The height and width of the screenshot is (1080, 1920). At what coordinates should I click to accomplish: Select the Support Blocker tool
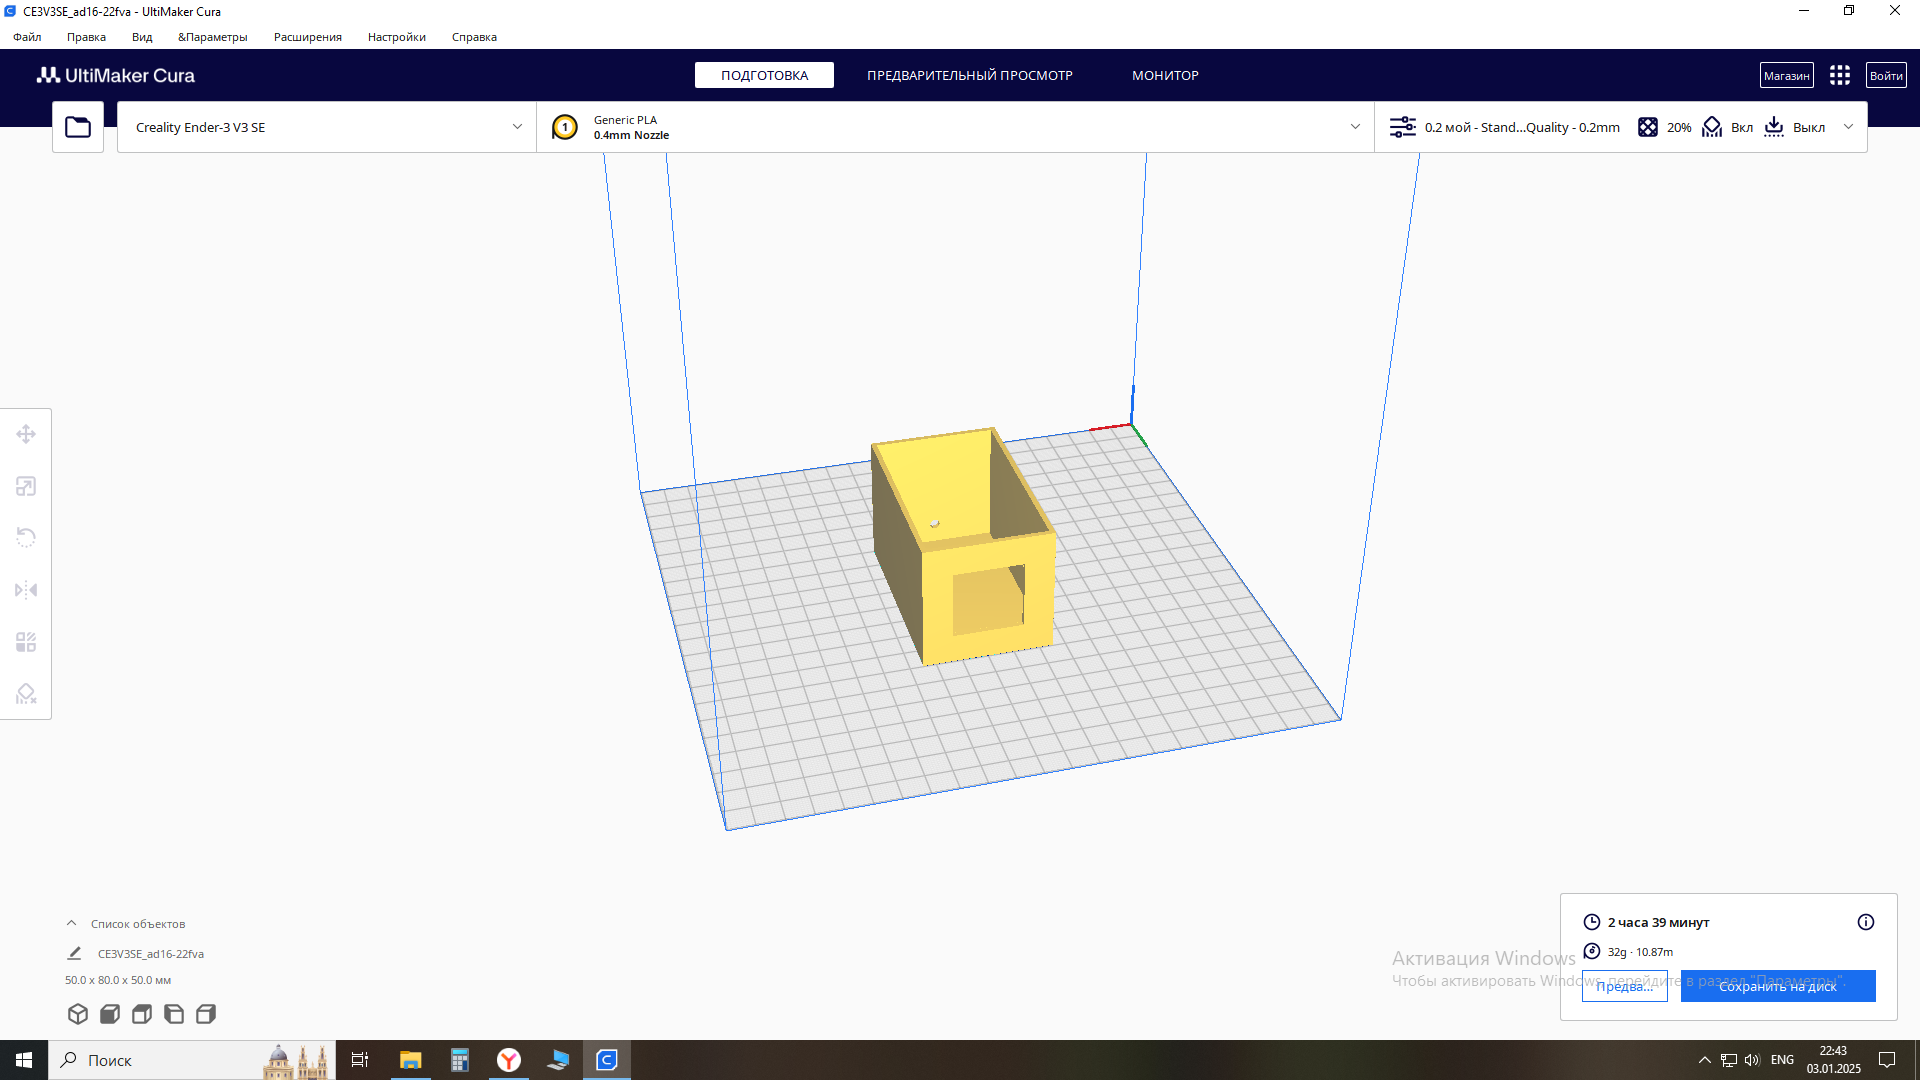coord(26,694)
